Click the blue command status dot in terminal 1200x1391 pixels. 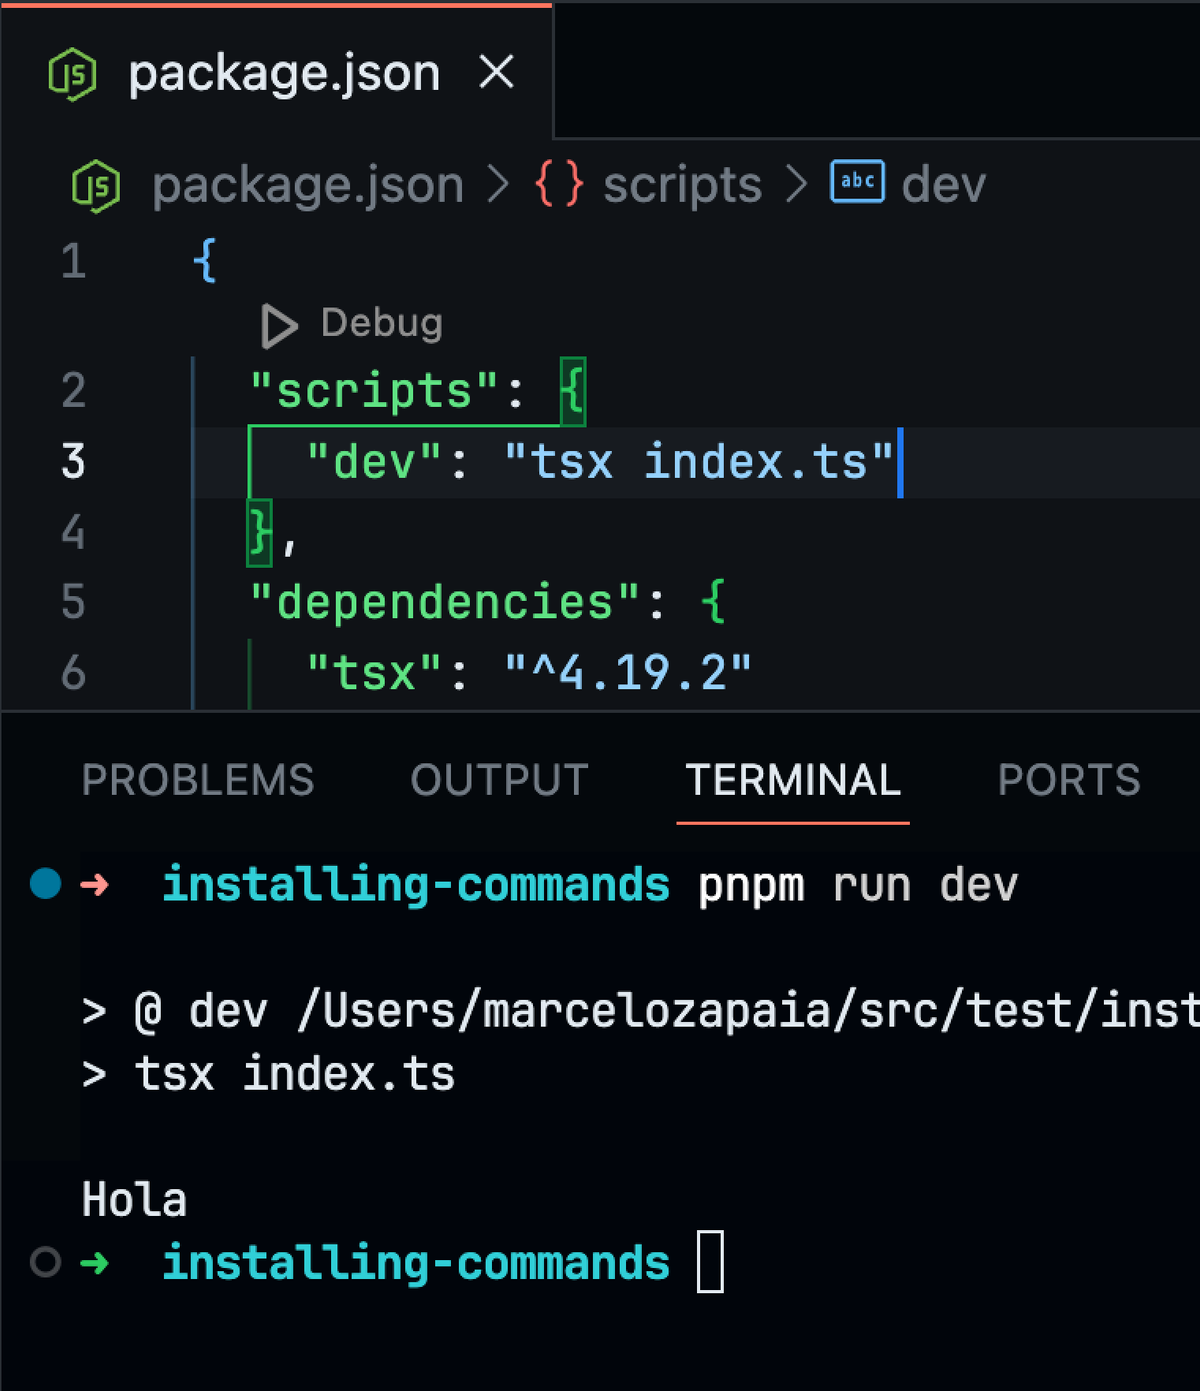[x=46, y=884]
